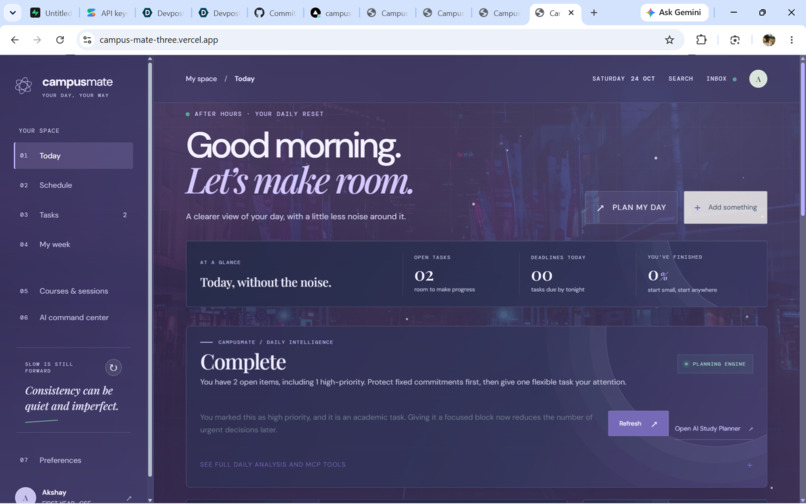Click the Complete heading
The width and height of the screenshot is (806, 504).
coord(243,362)
